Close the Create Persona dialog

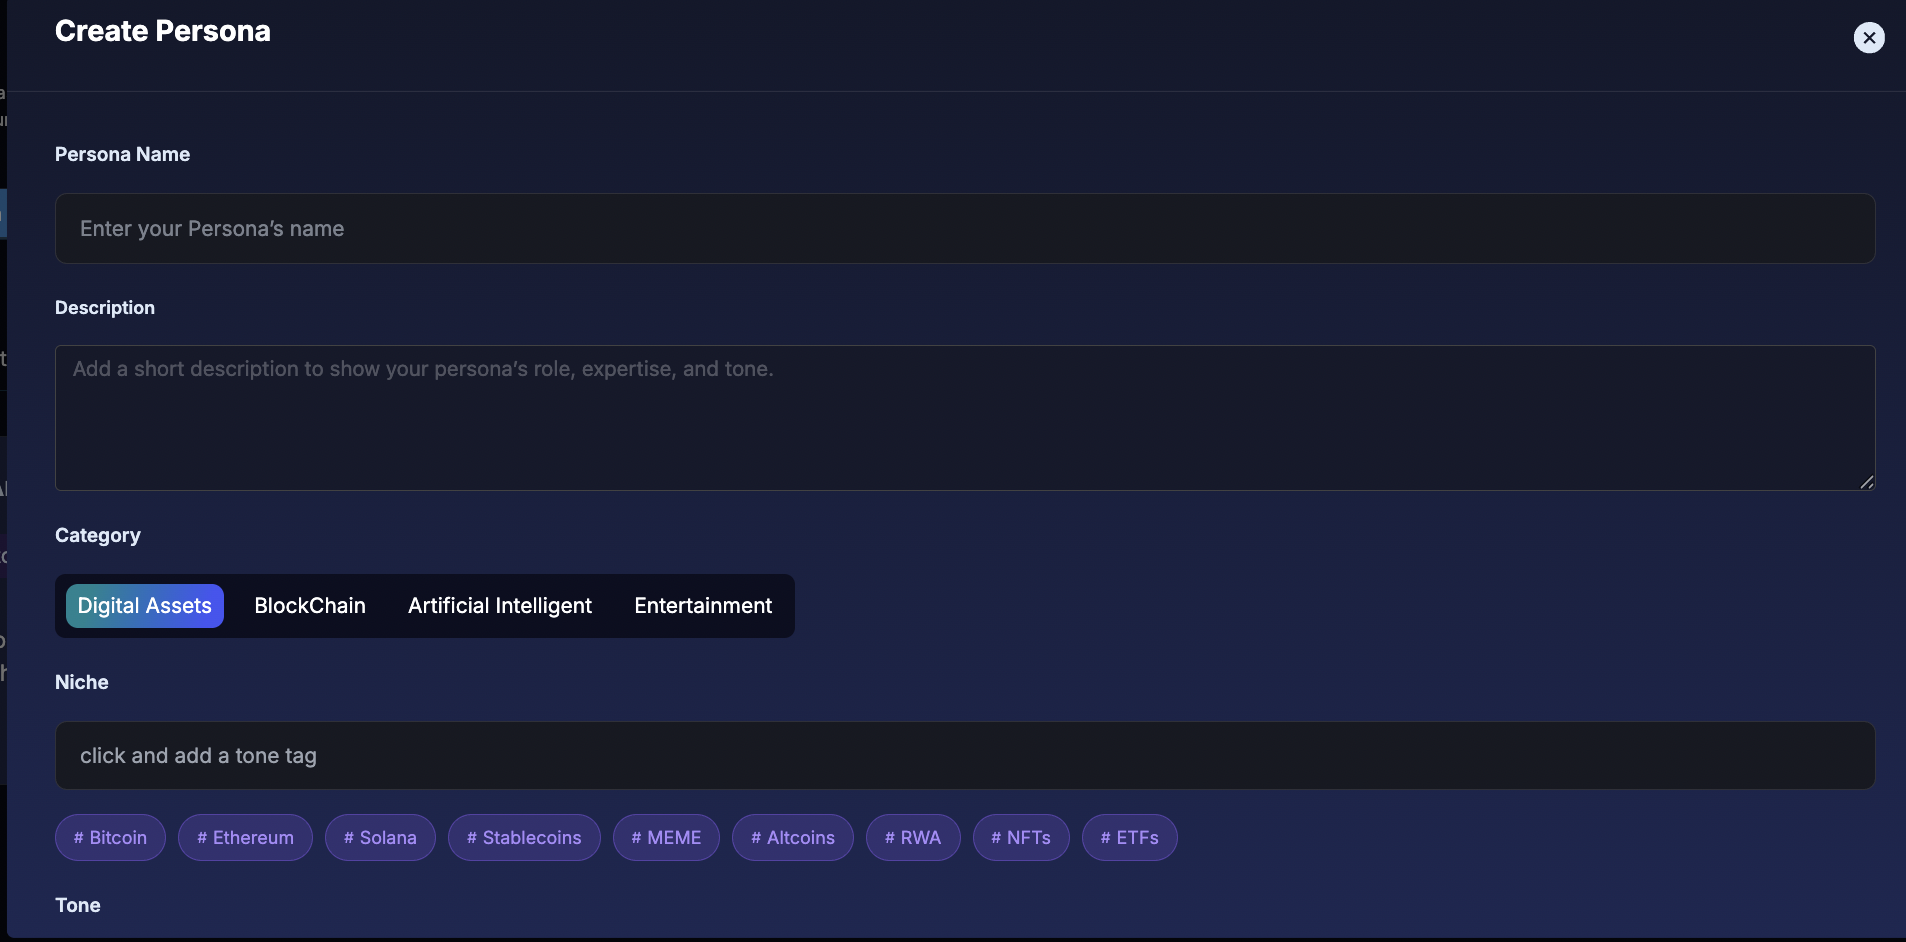click(1868, 38)
